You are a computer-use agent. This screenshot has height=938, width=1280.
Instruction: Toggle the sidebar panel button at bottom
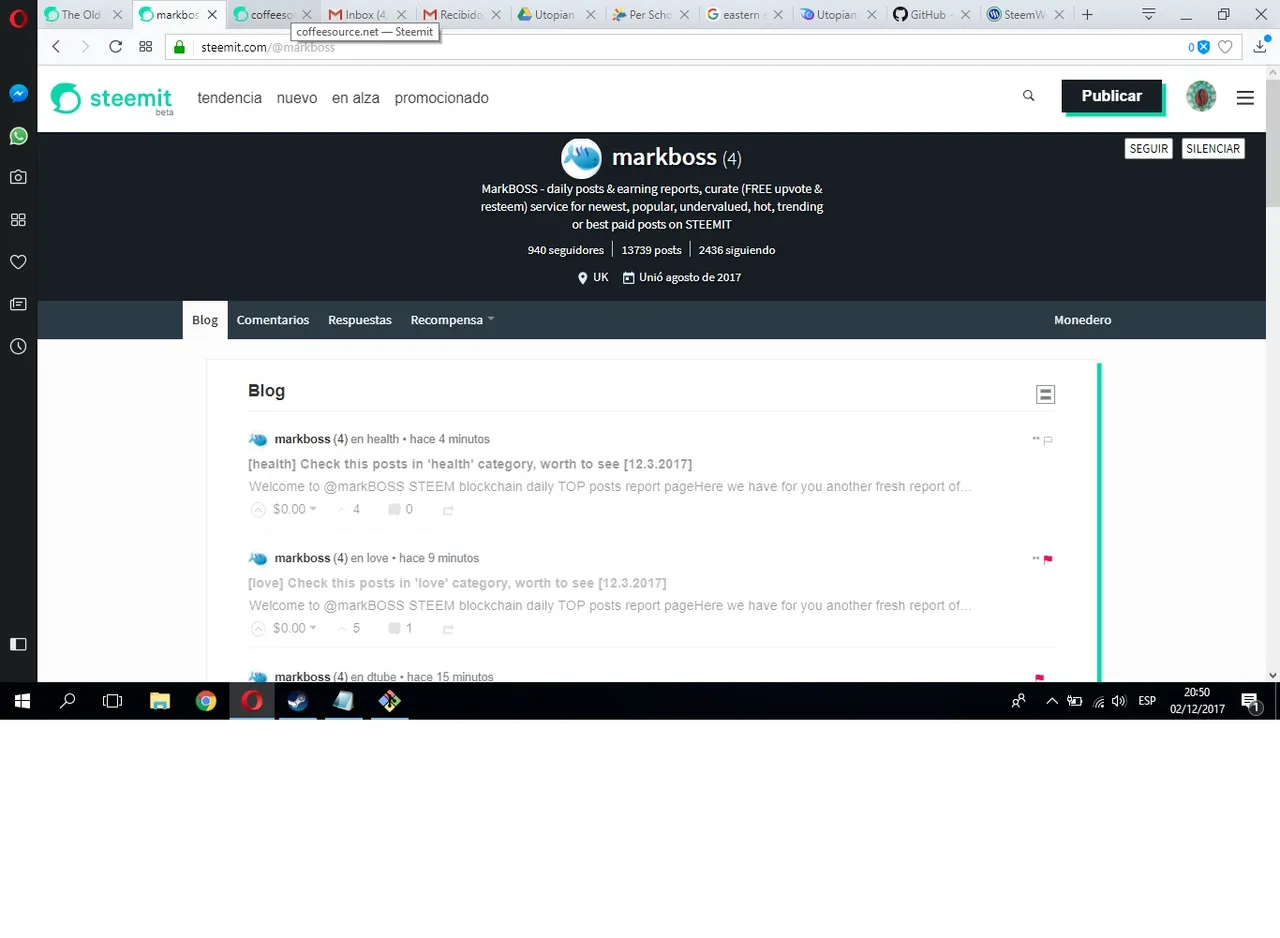point(18,644)
